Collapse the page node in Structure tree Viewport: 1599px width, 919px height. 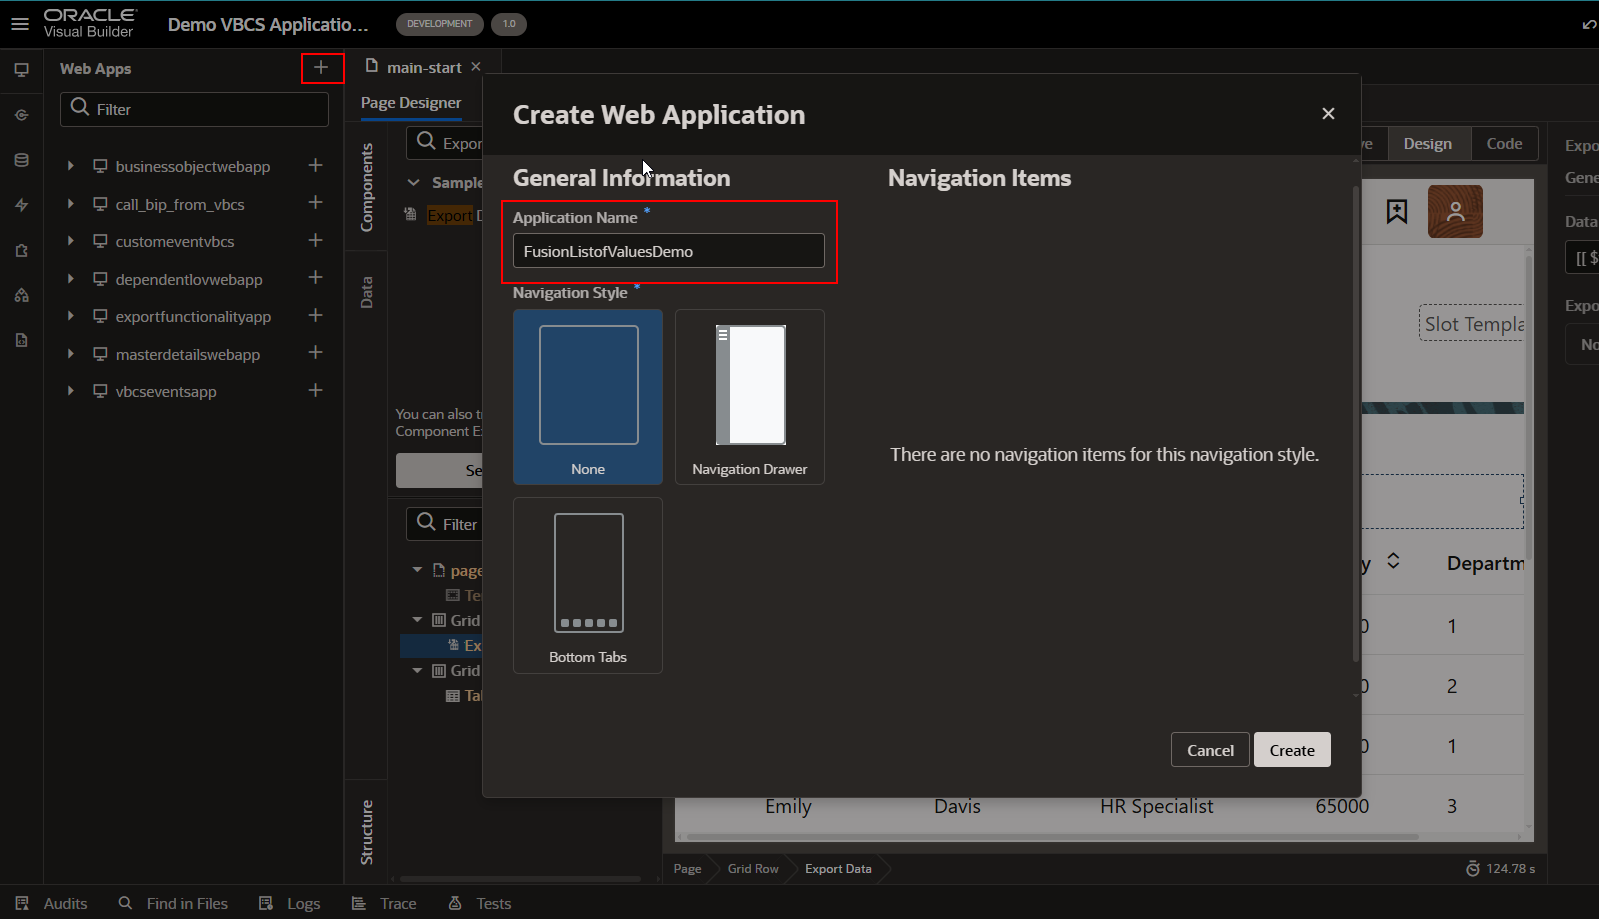pos(417,570)
